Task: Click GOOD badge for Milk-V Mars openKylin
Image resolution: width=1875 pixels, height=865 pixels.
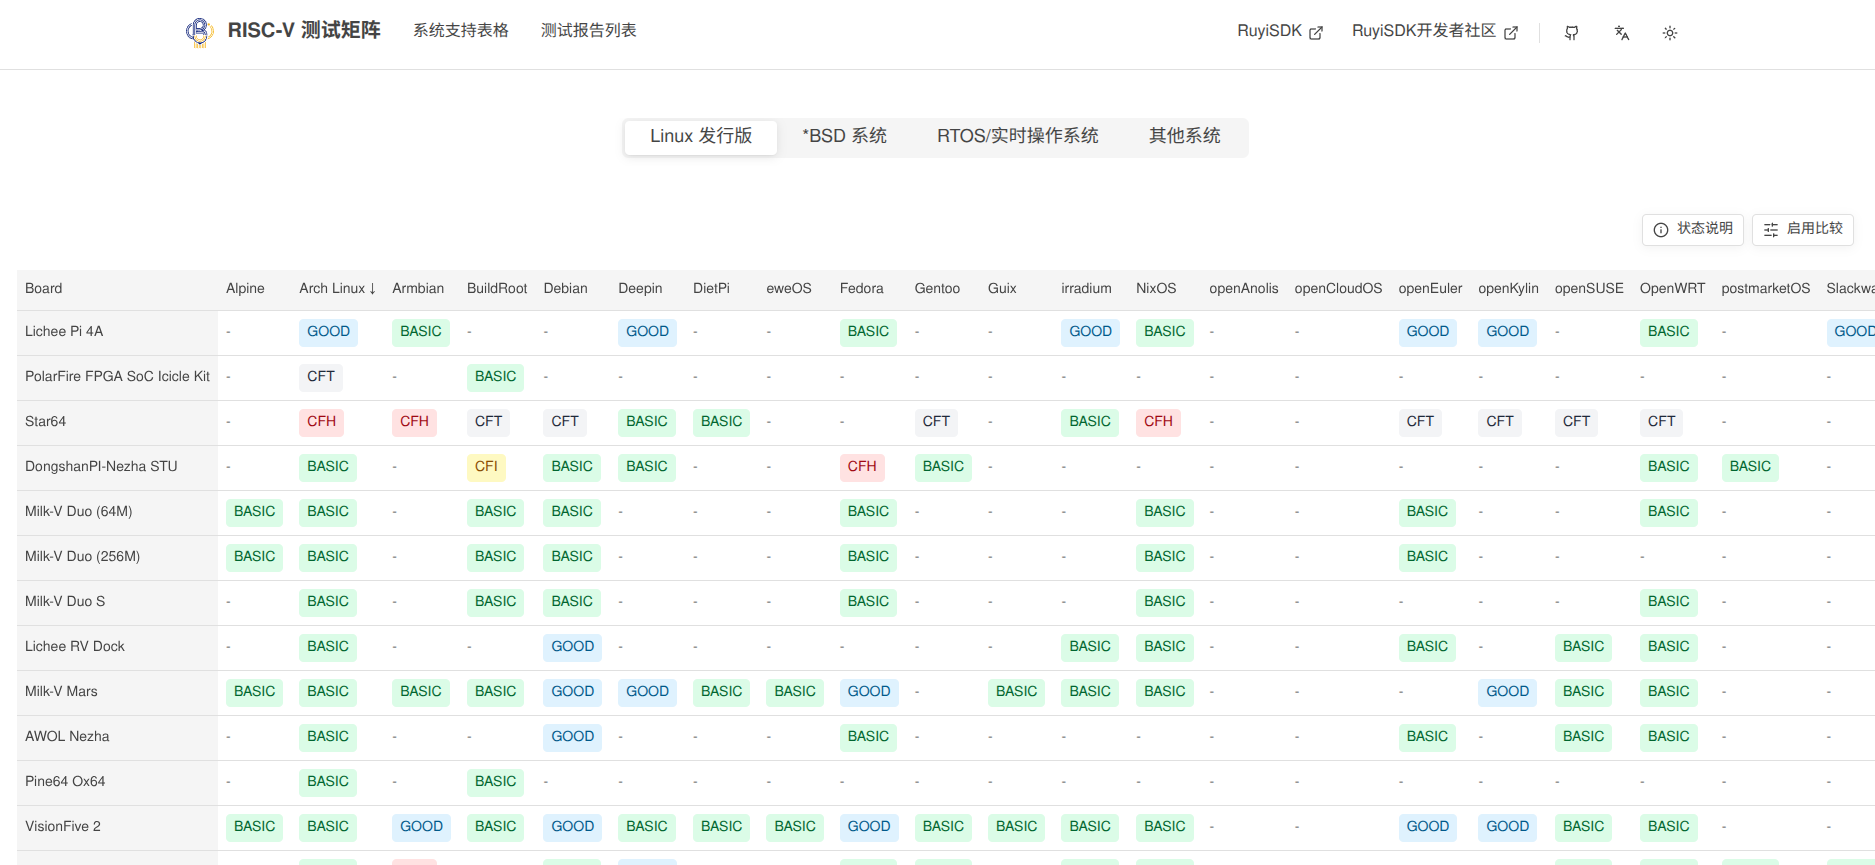Action: pos(1508,692)
